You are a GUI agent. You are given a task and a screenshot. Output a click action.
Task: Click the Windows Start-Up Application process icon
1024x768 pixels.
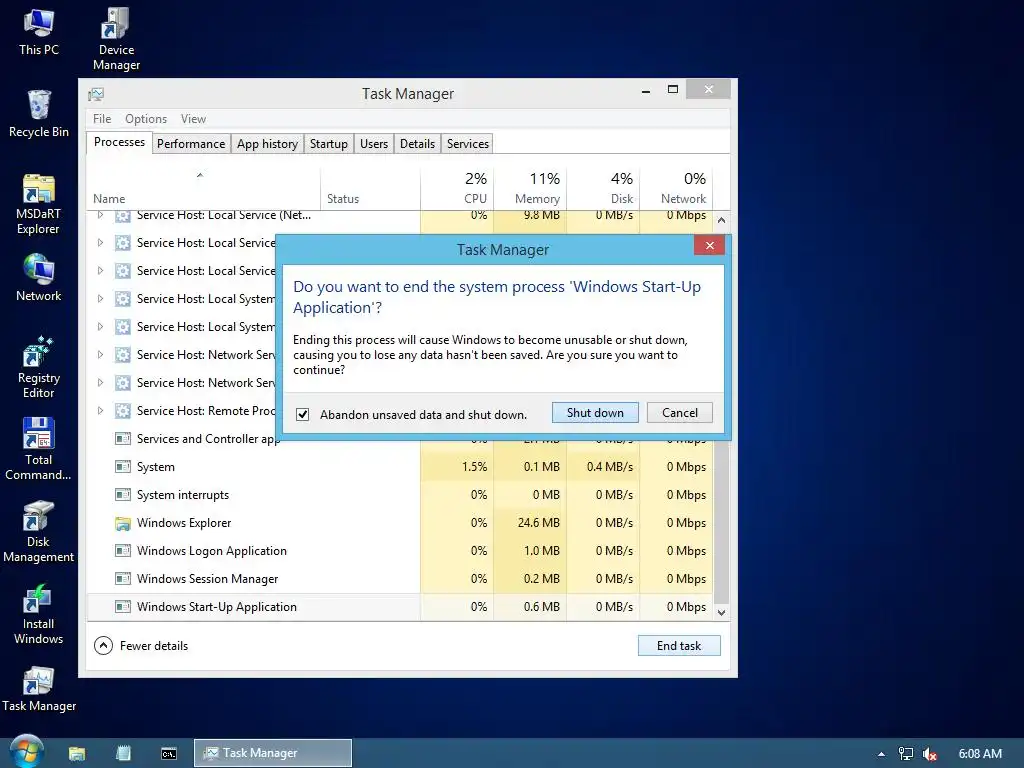pyautogui.click(x=122, y=607)
